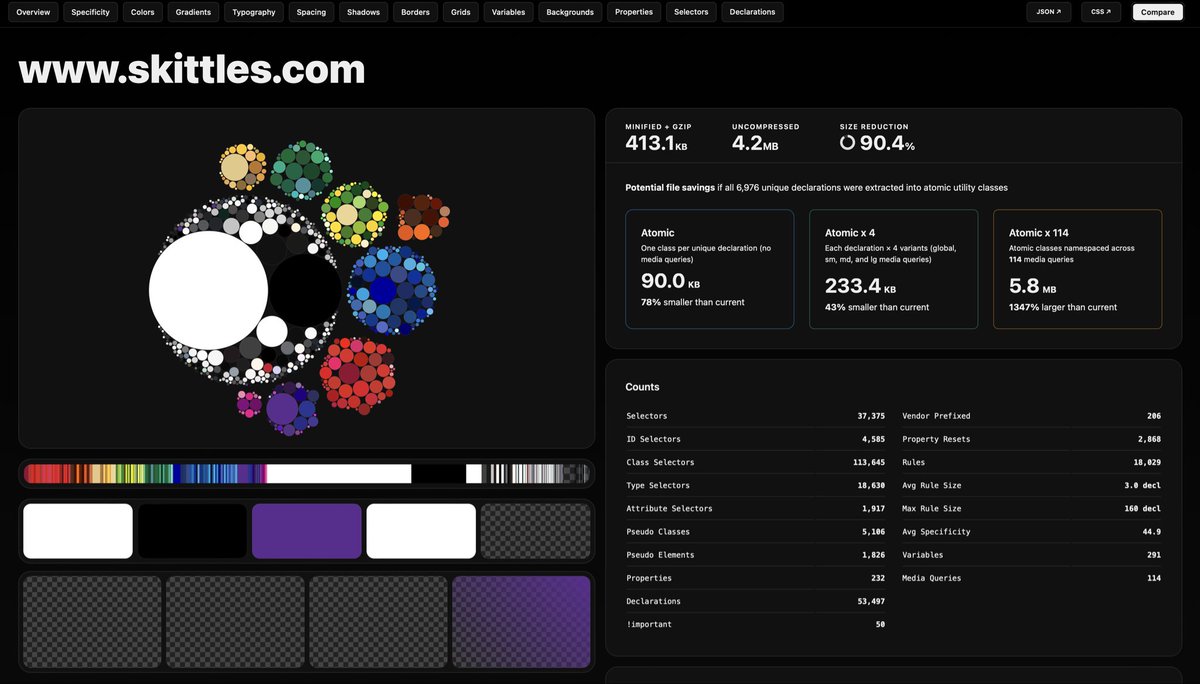Click the first white color swatch
The image size is (1200, 684).
[78, 531]
